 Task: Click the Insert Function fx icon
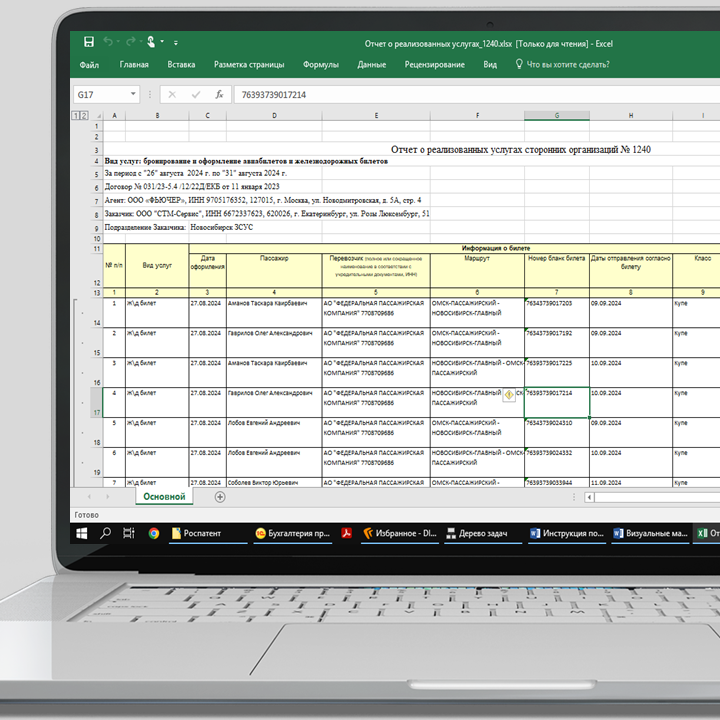point(219,95)
